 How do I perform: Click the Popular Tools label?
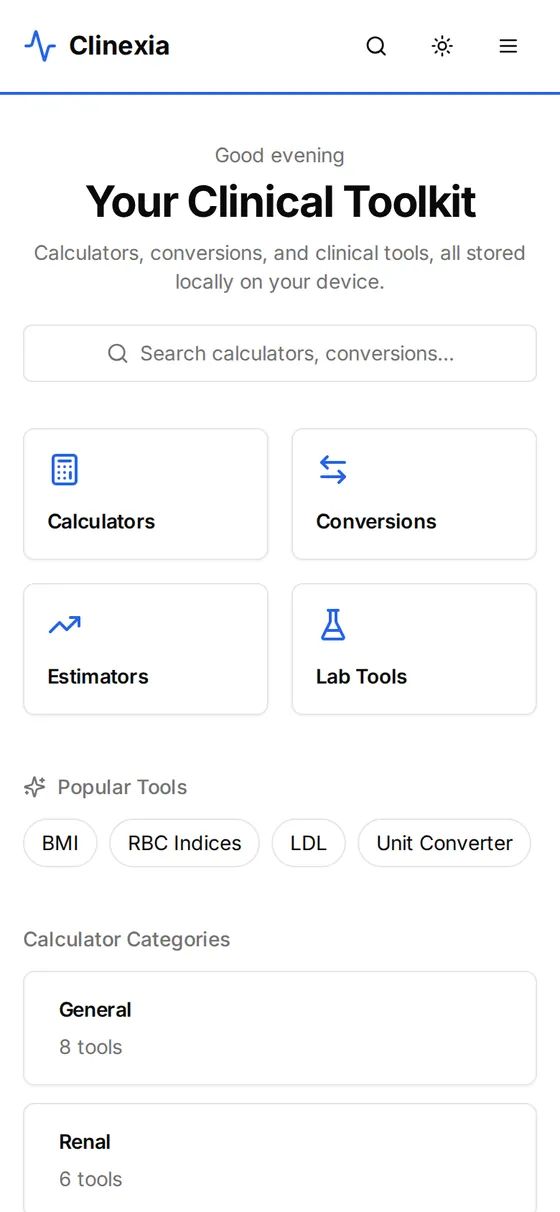coord(122,787)
